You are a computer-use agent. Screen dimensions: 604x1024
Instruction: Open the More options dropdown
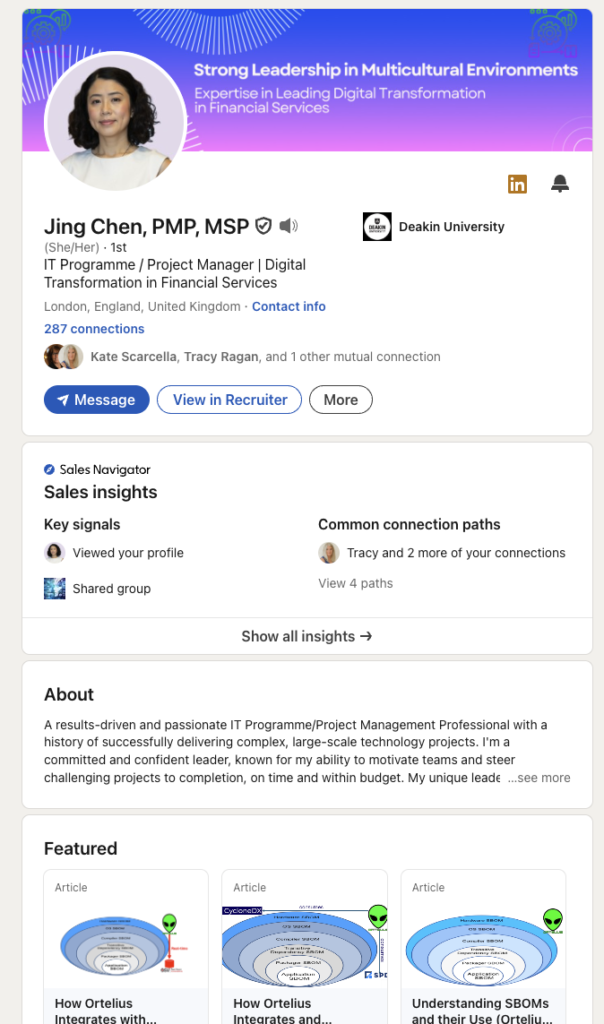tap(341, 400)
